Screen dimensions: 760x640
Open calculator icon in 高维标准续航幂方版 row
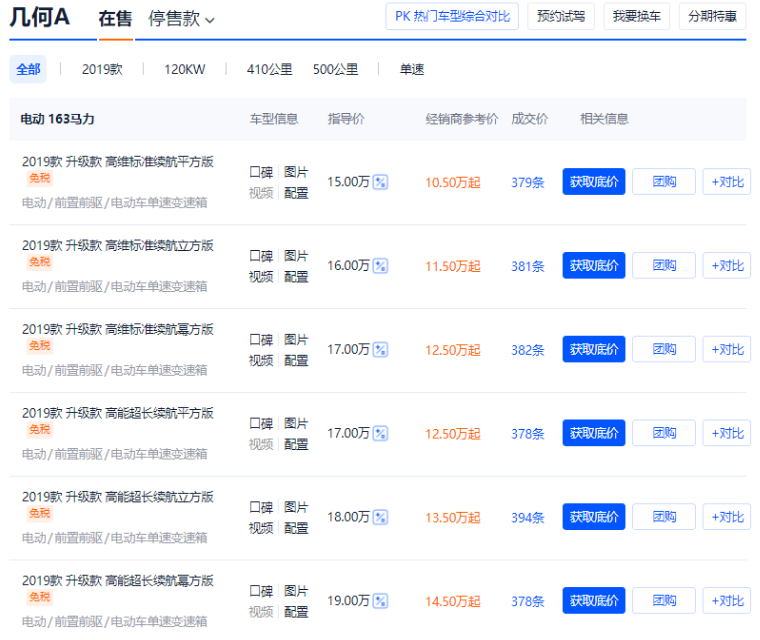pyautogui.click(x=380, y=350)
